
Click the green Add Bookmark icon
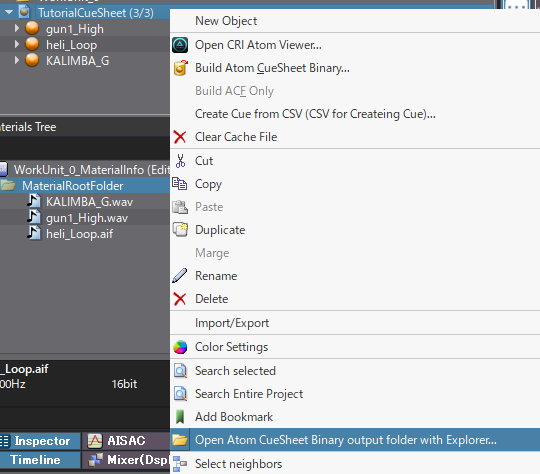[180, 417]
